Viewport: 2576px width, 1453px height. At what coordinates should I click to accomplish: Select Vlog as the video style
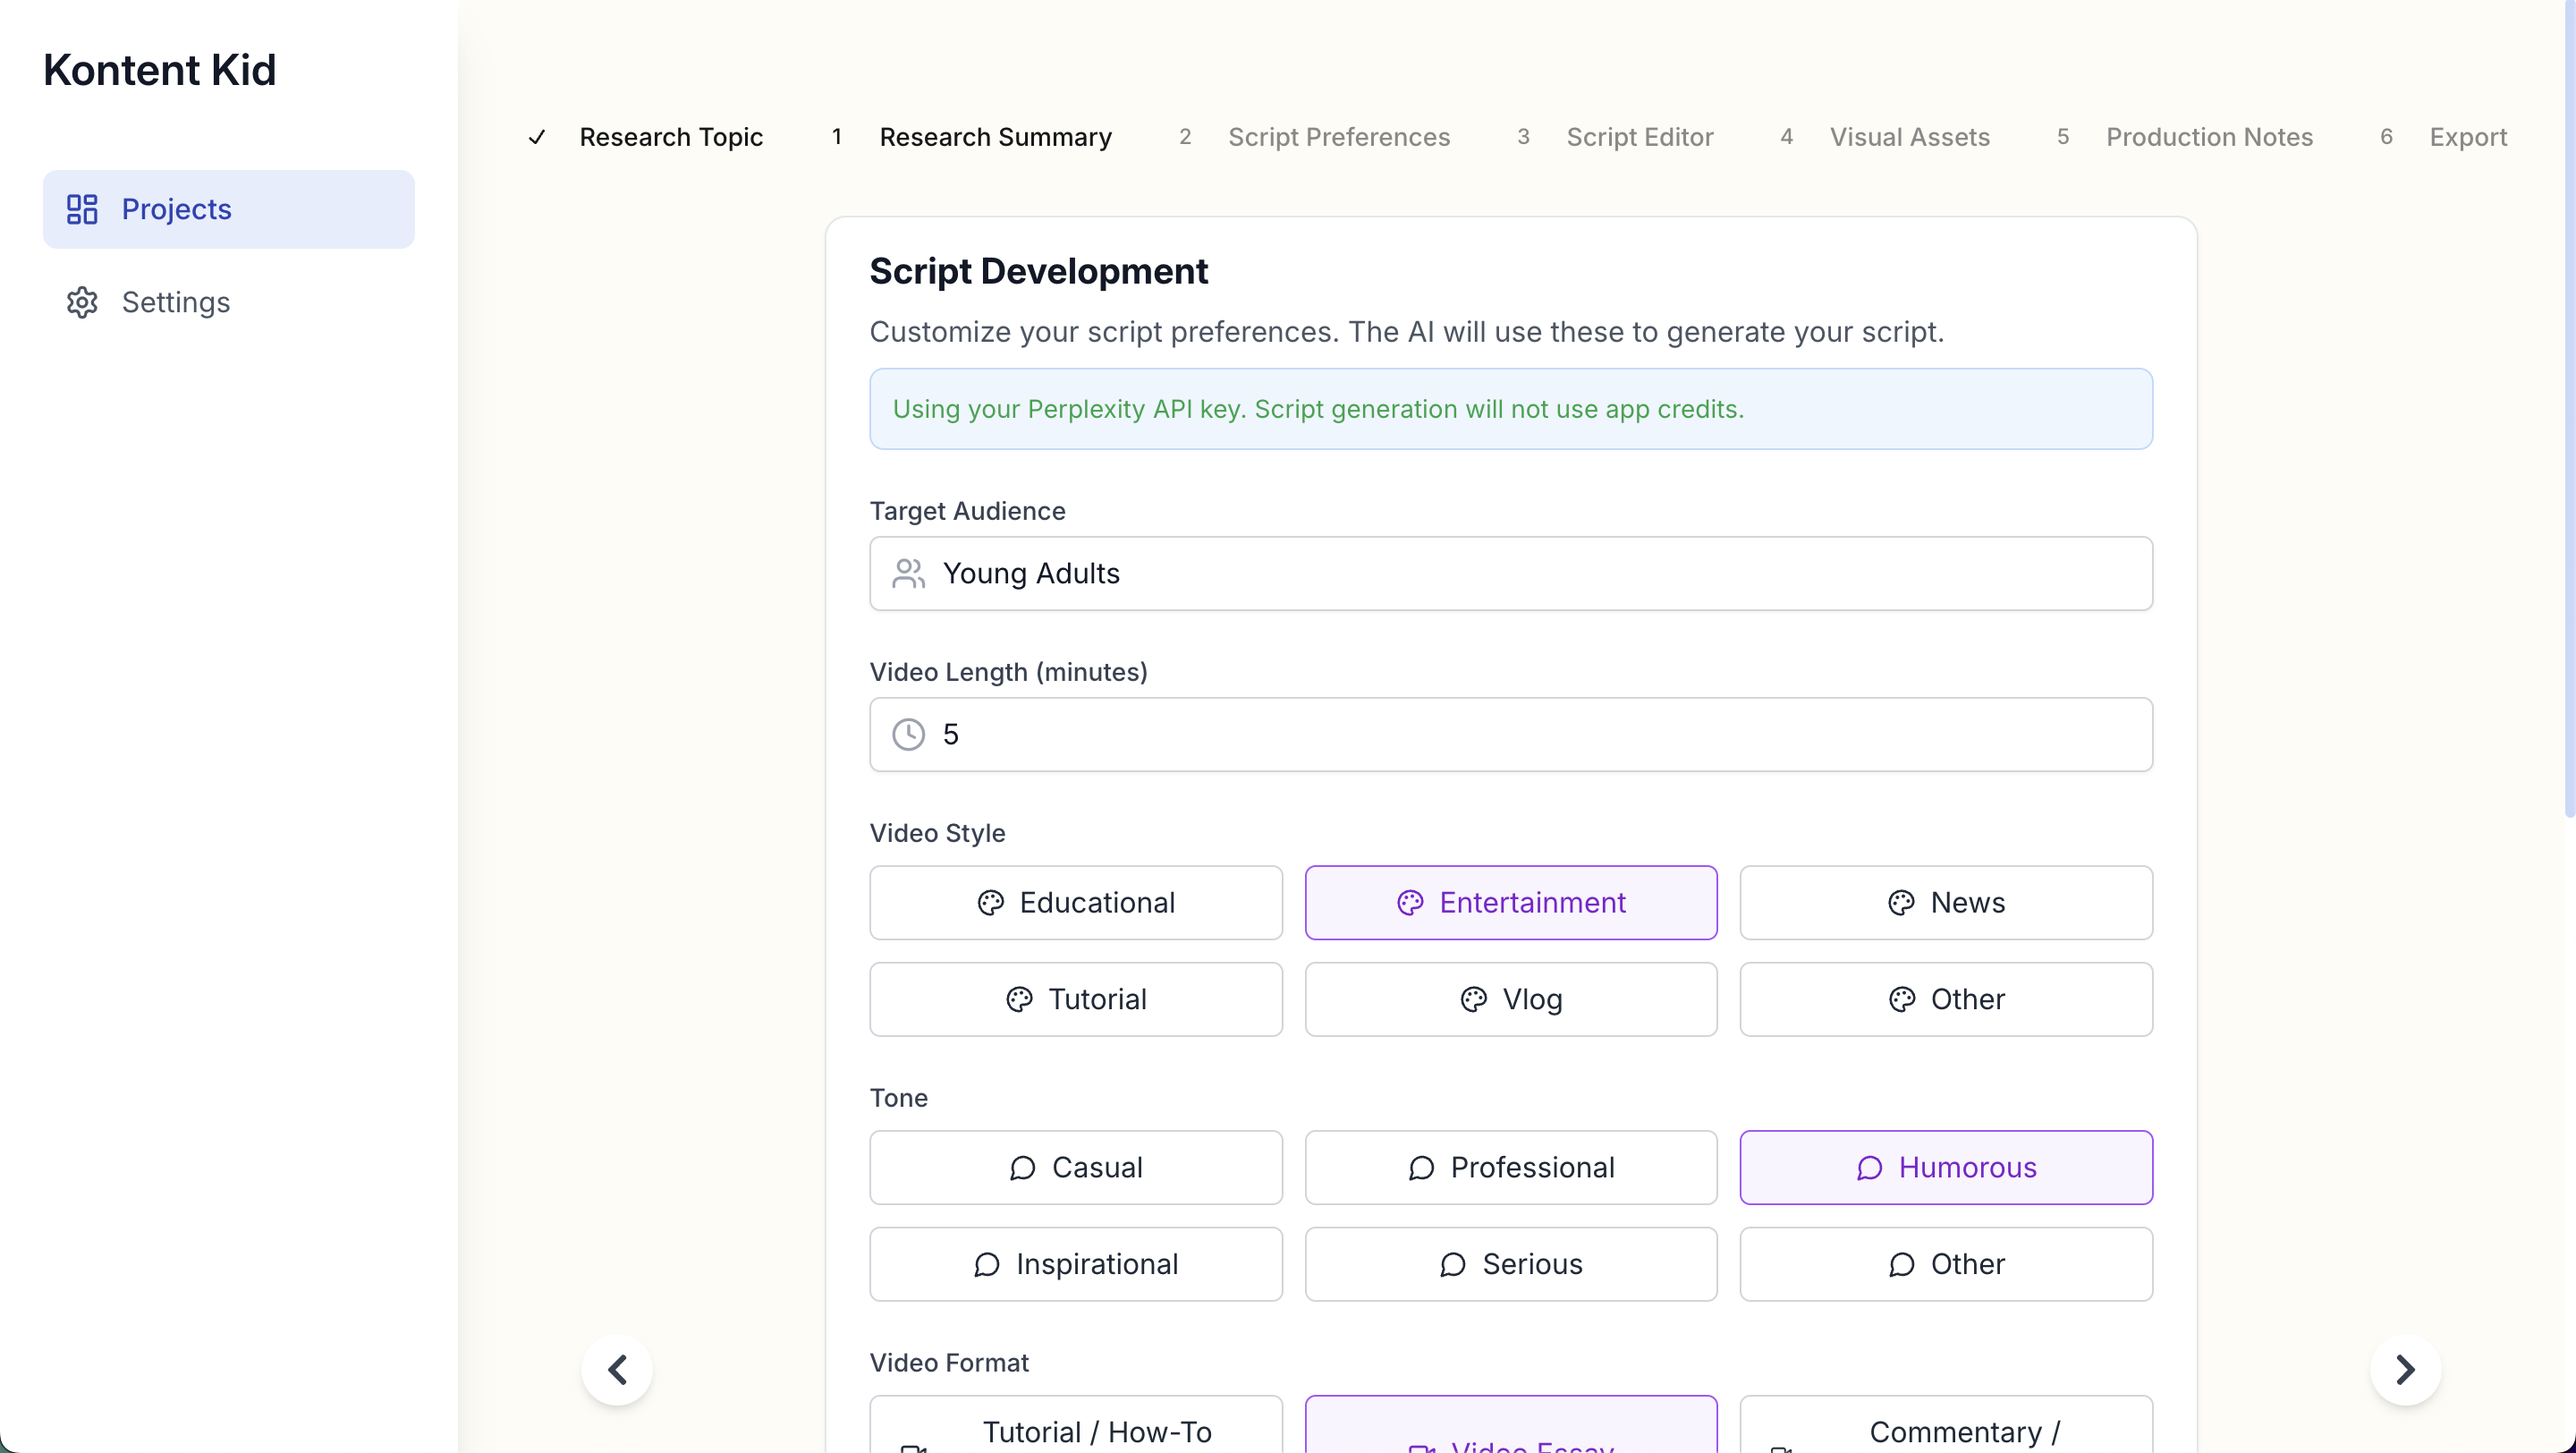pos(1510,999)
